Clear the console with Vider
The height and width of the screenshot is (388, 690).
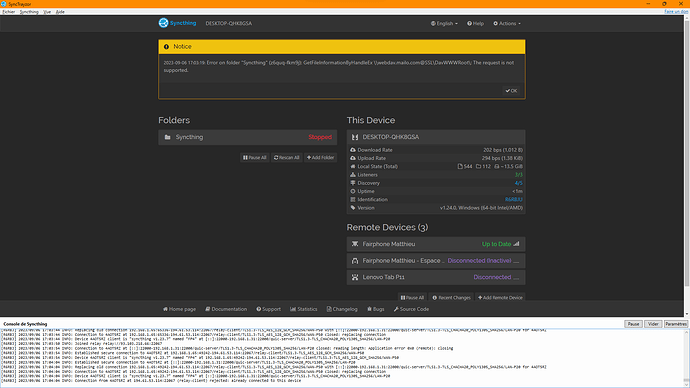(x=653, y=324)
